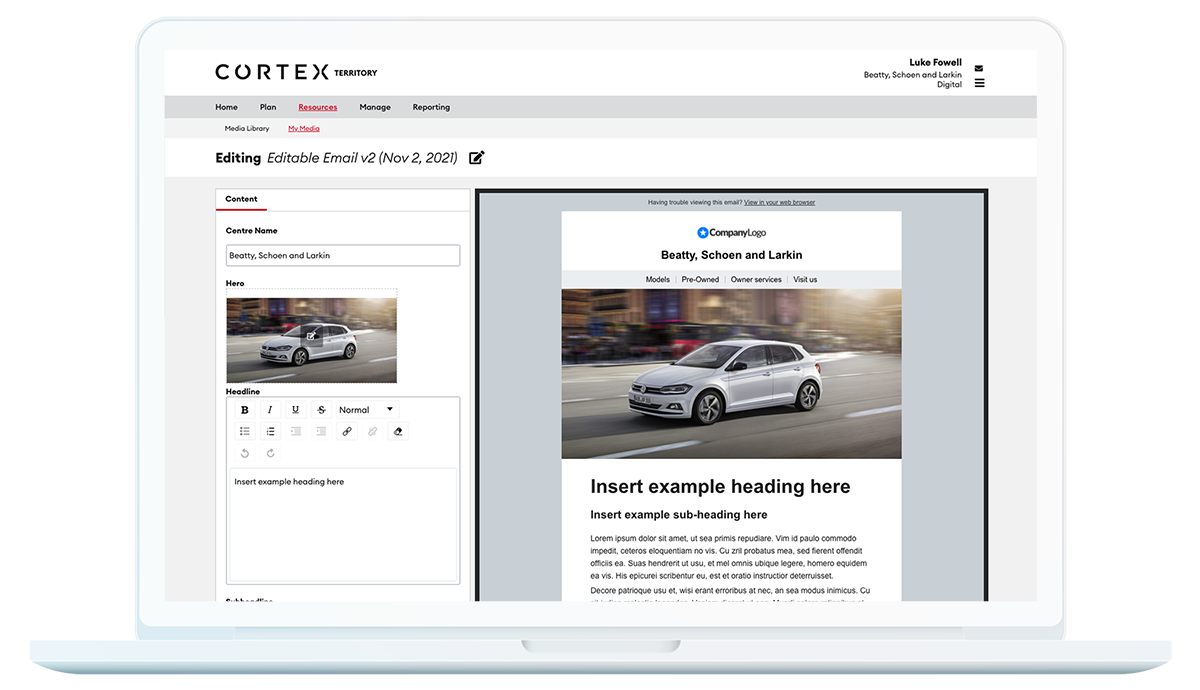Toggle strikethrough text formatting
Viewport: 1200px width, 690px height.
[x=321, y=410]
